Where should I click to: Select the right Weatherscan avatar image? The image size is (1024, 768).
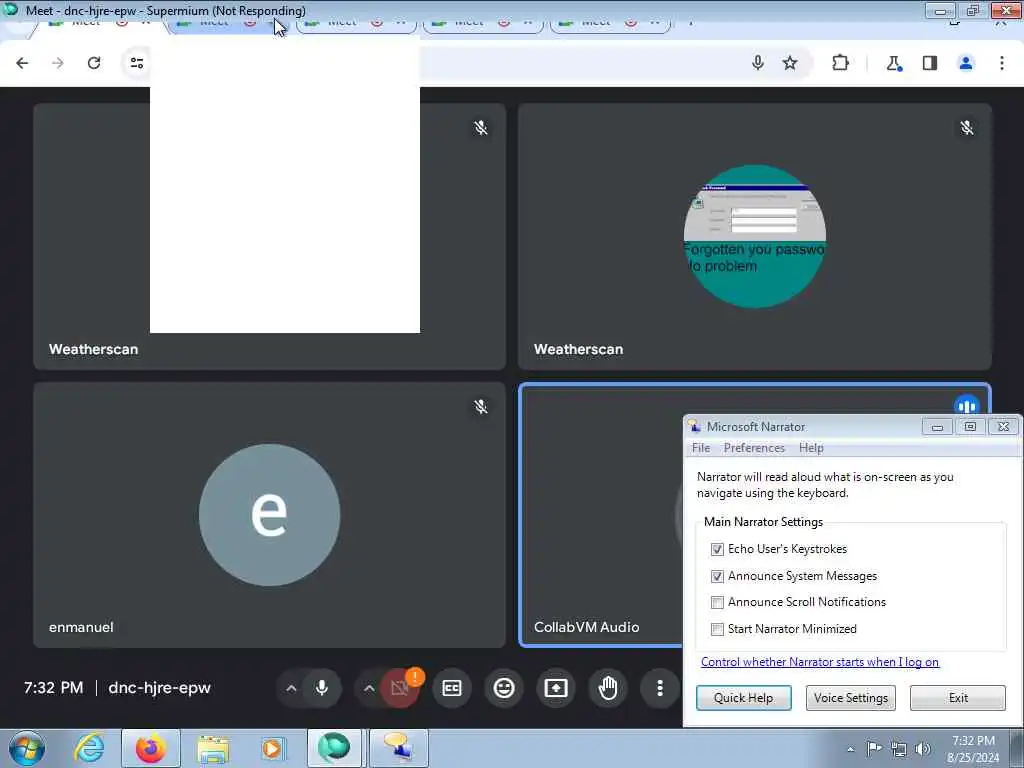point(755,236)
